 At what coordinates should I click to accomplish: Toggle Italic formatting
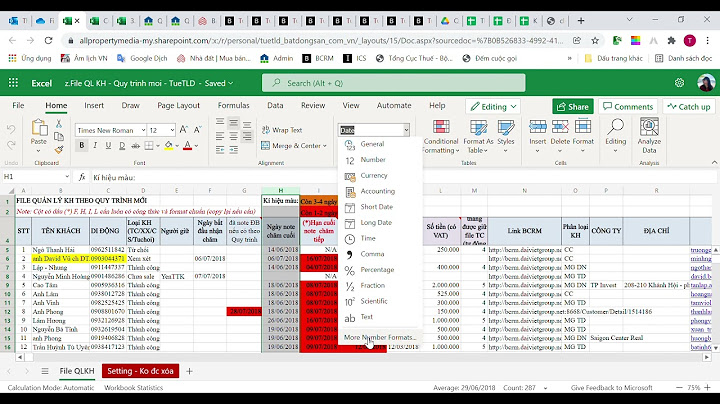95,146
